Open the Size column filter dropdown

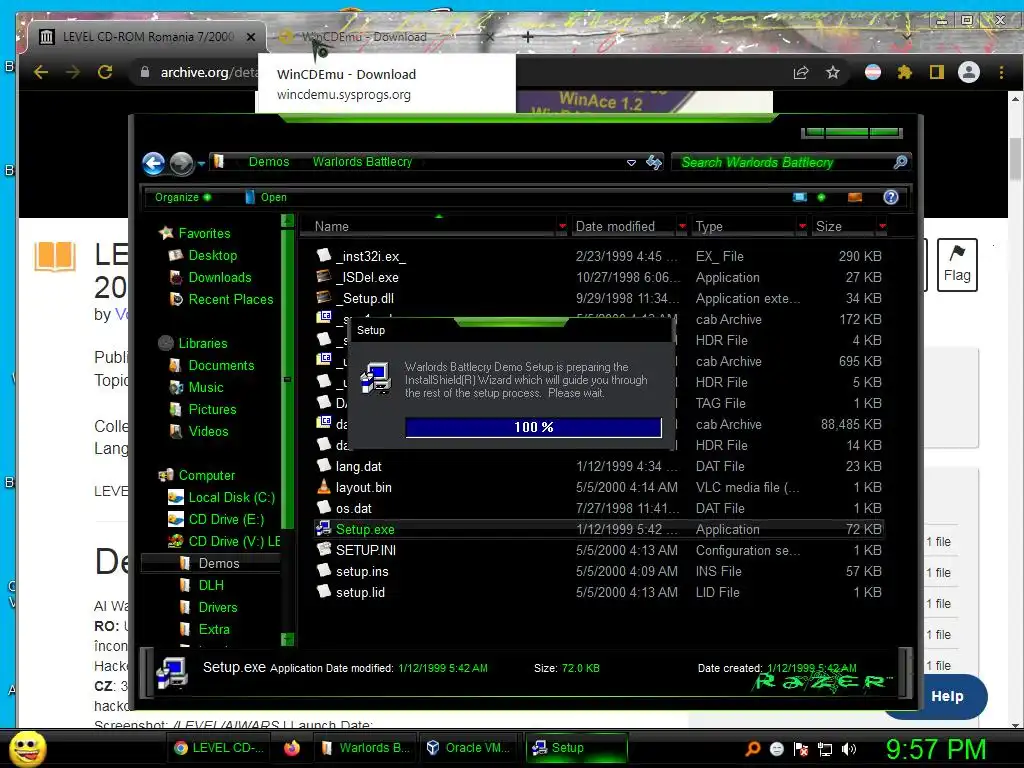[882, 227]
